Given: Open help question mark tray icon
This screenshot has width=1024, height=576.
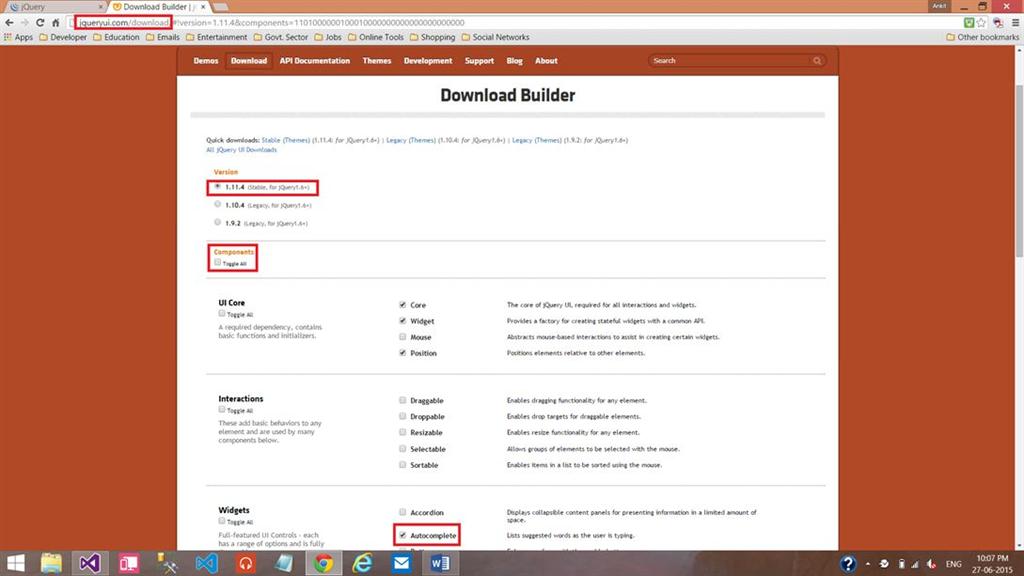Looking at the screenshot, I should (x=848, y=564).
